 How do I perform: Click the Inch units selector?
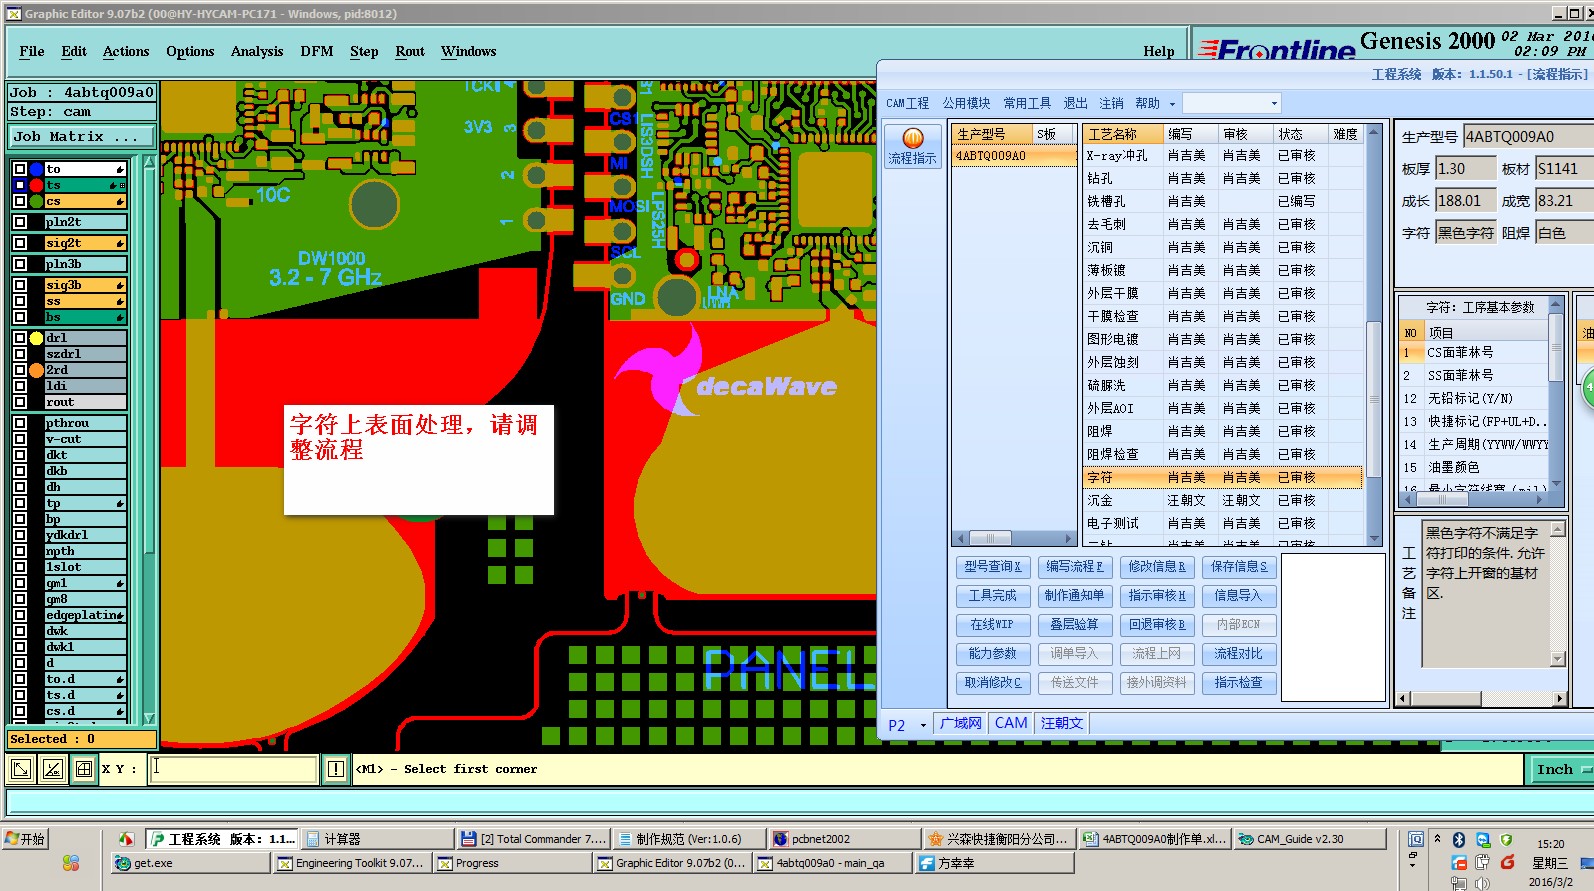[1561, 769]
